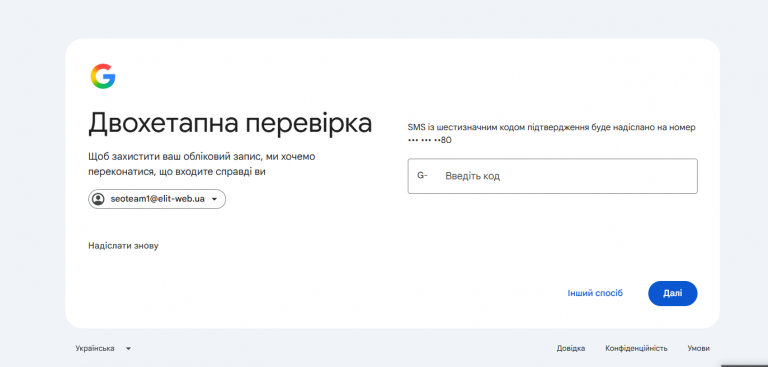
Task: Click the masked phone number ending in 80
Action: coord(430,140)
